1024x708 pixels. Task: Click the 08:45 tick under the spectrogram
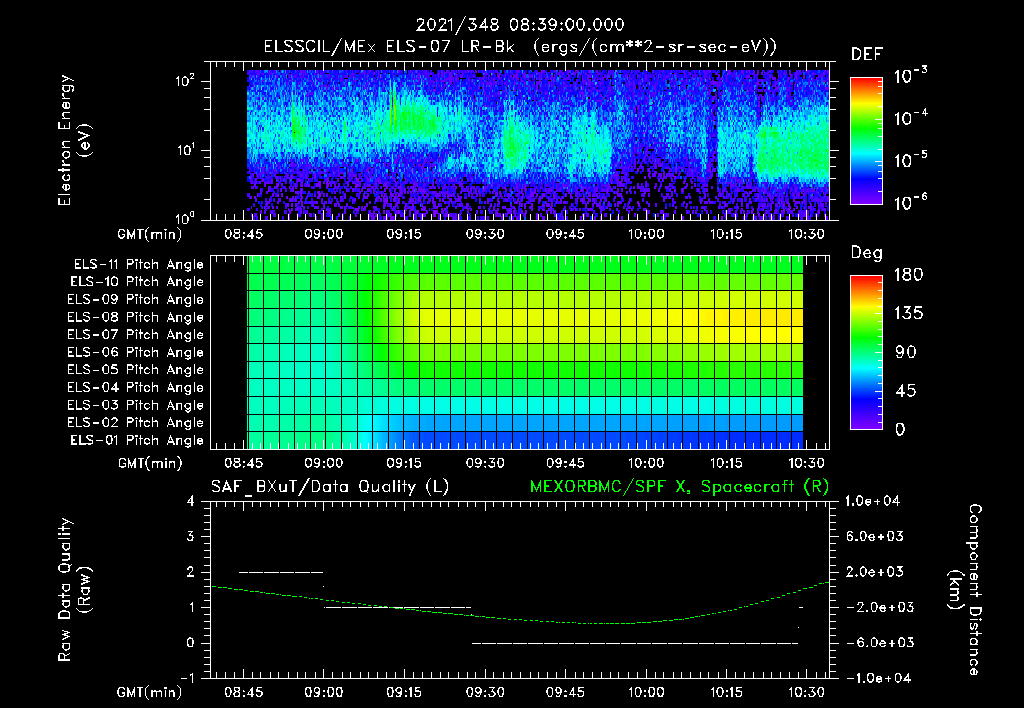[x=243, y=234]
